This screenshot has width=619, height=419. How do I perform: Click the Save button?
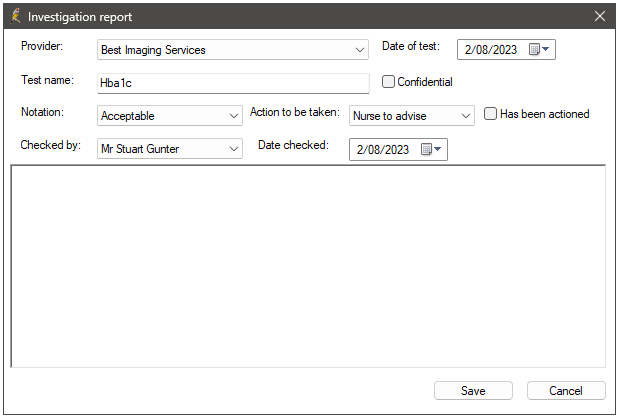(x=473, y=391)
